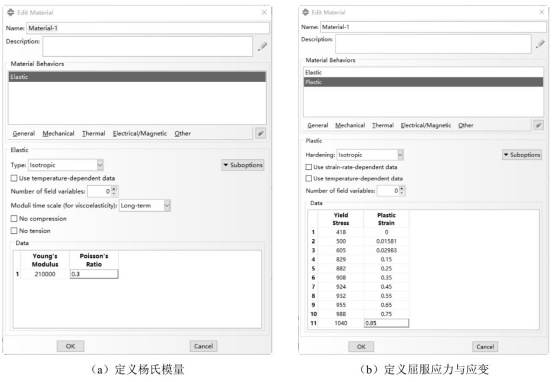Click Cancel in the right dialog

[485, 347]
